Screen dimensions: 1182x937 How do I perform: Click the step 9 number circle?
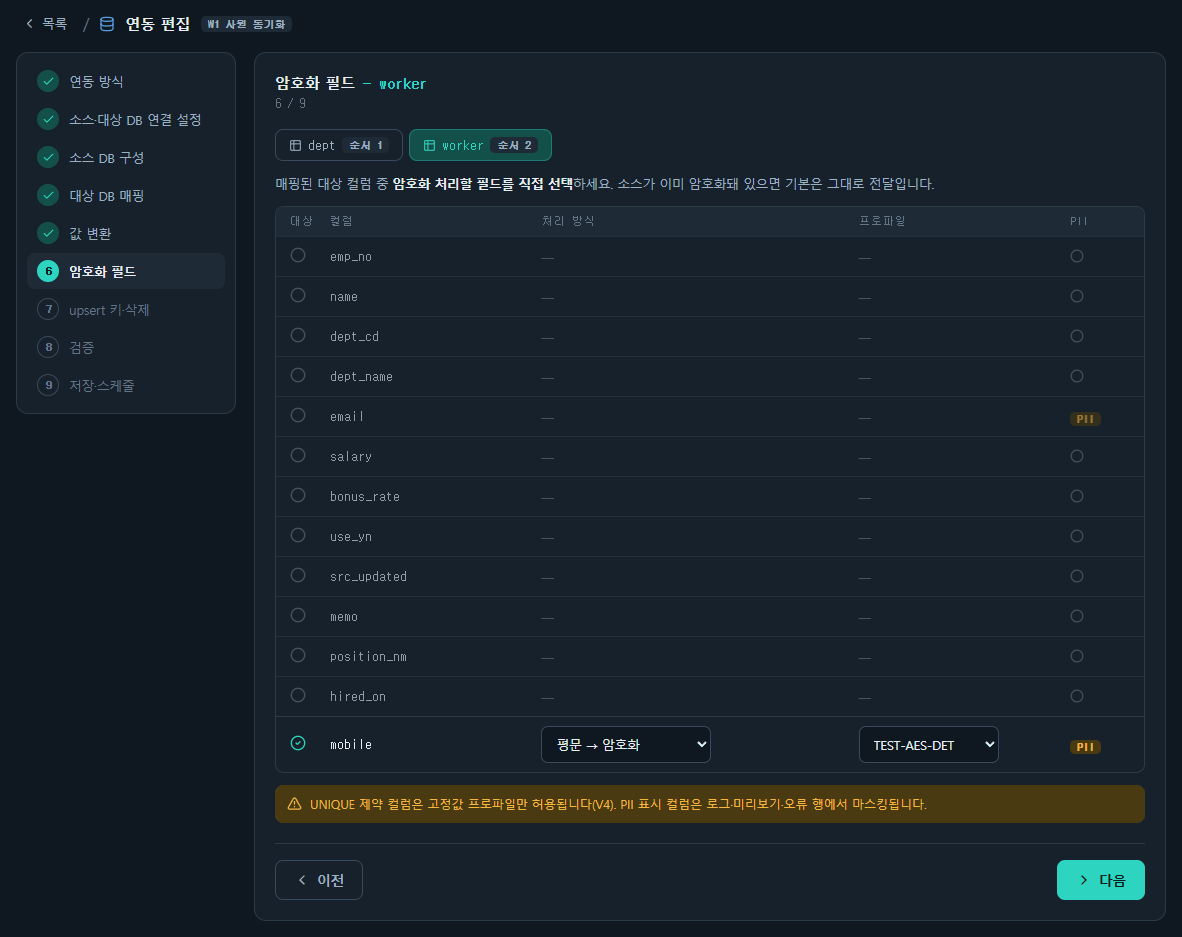pos(48,385)
